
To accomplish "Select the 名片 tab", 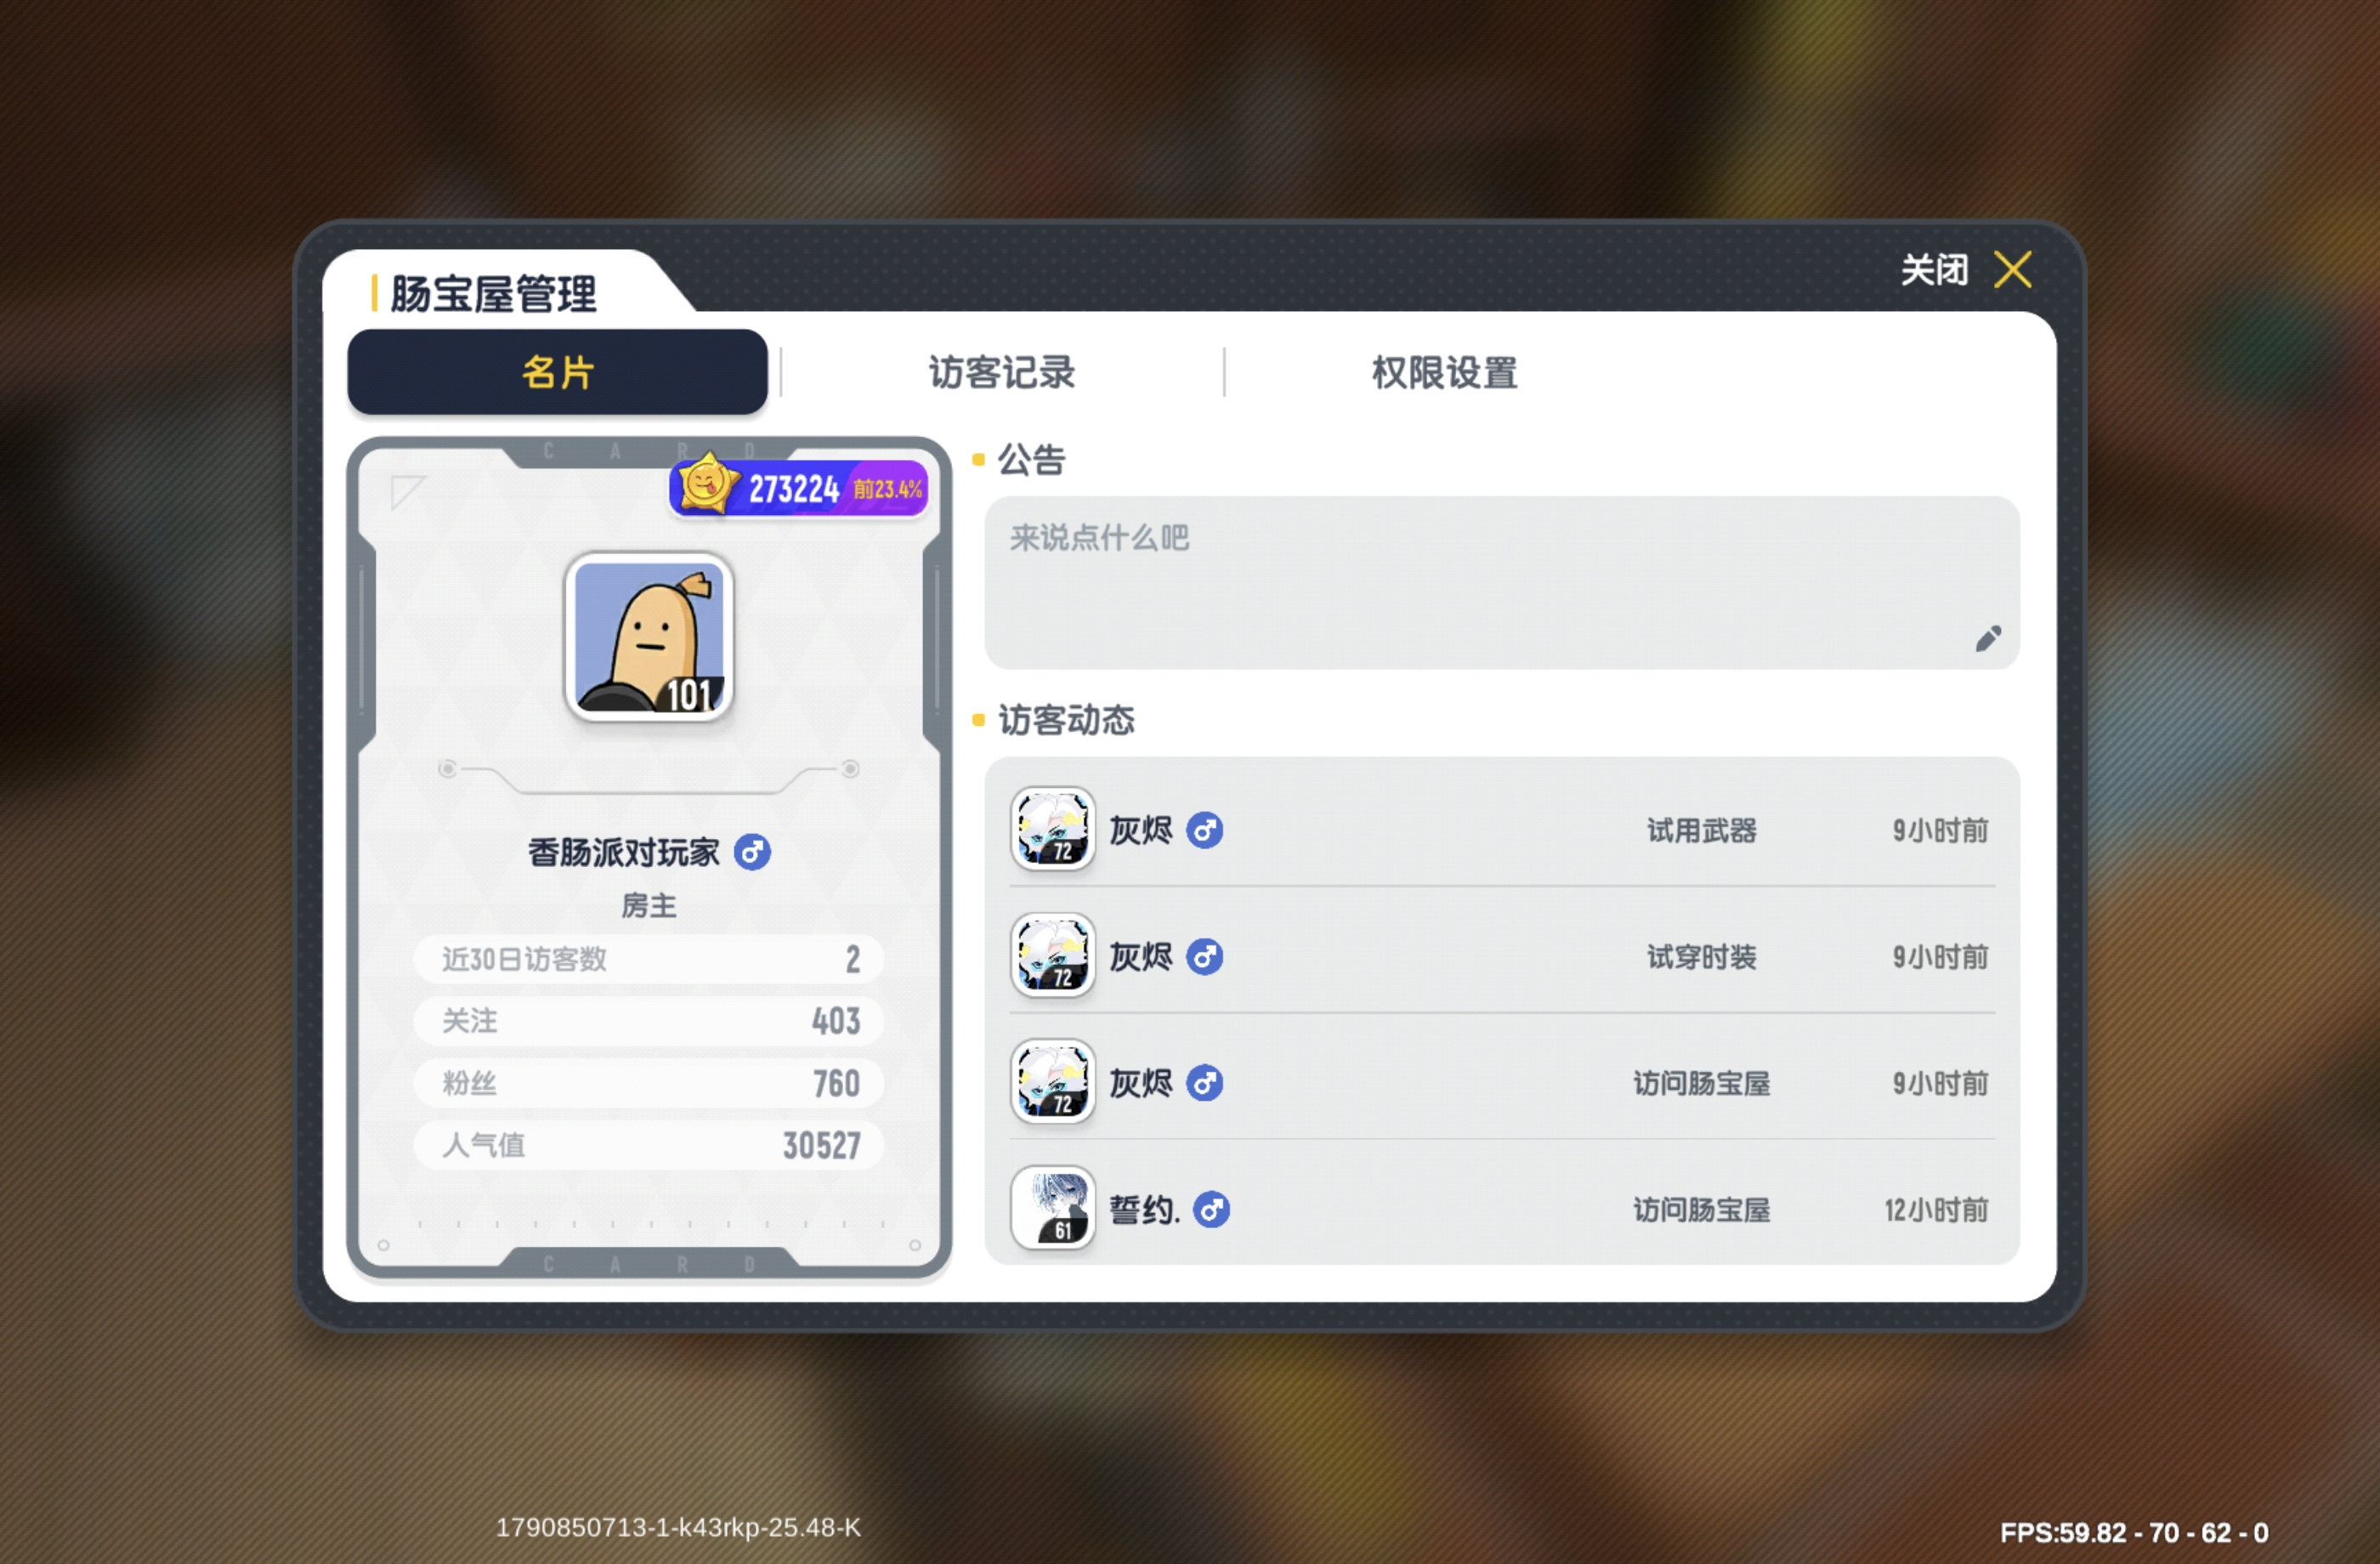I will 557,372.
